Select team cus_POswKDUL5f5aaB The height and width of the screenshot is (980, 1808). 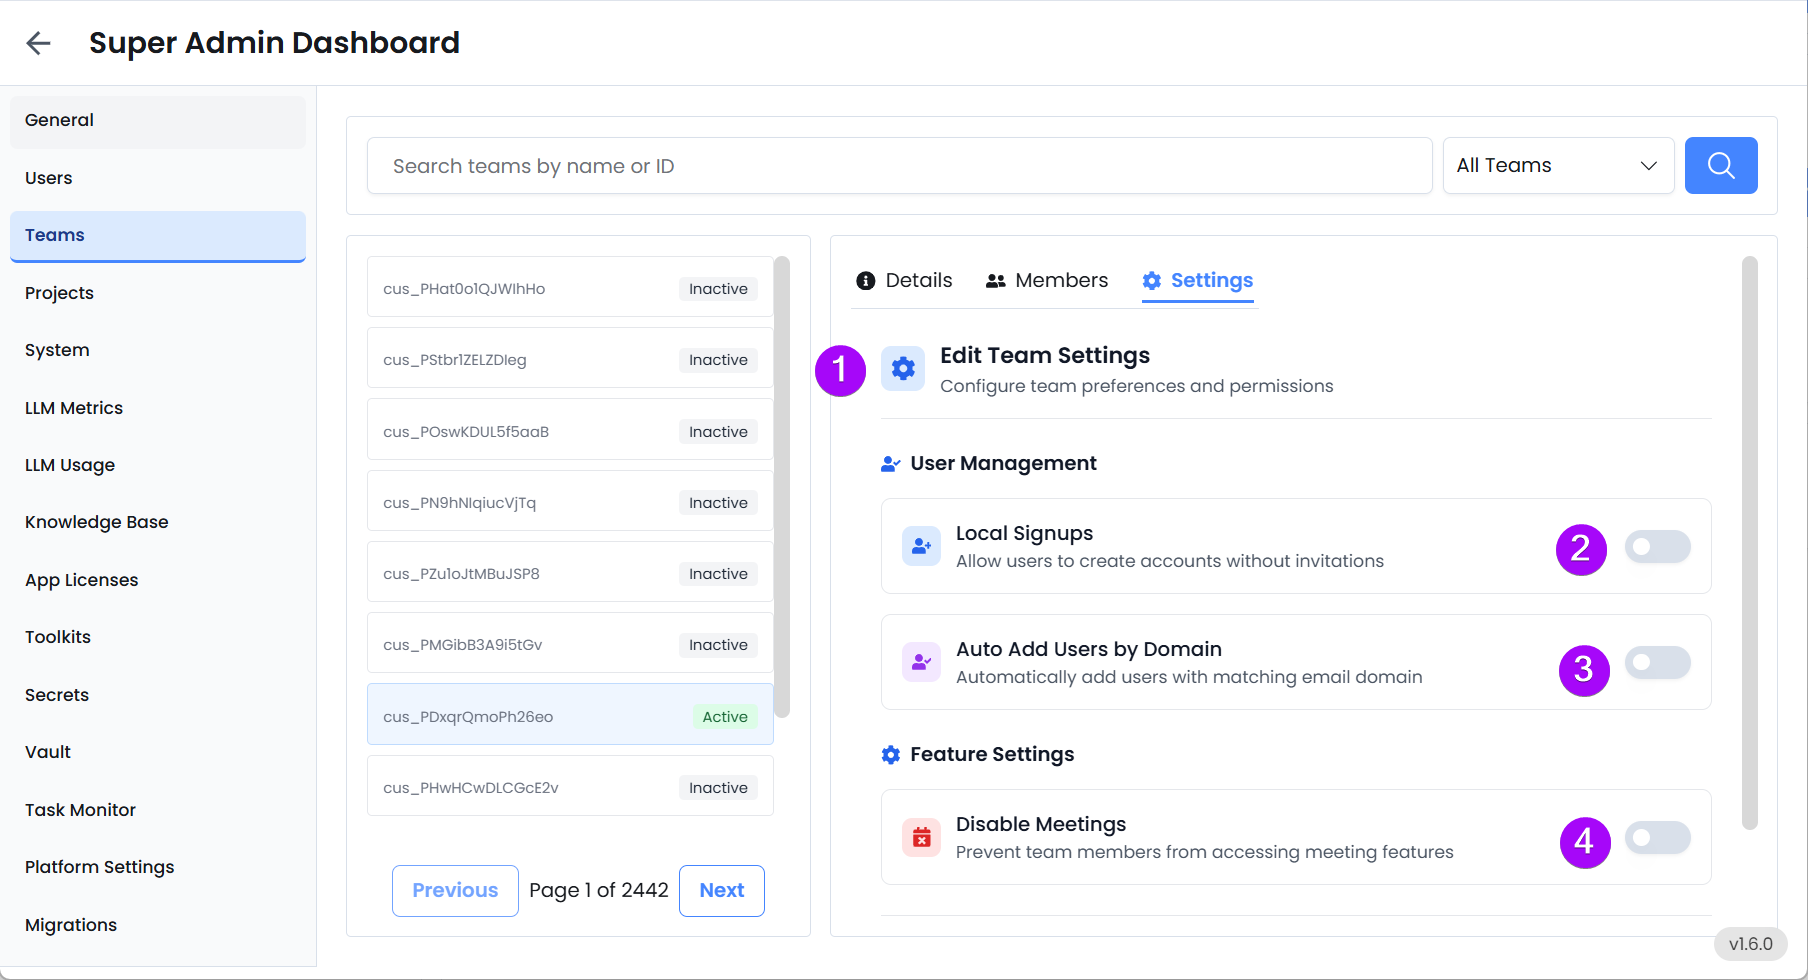tap(570, 431)
